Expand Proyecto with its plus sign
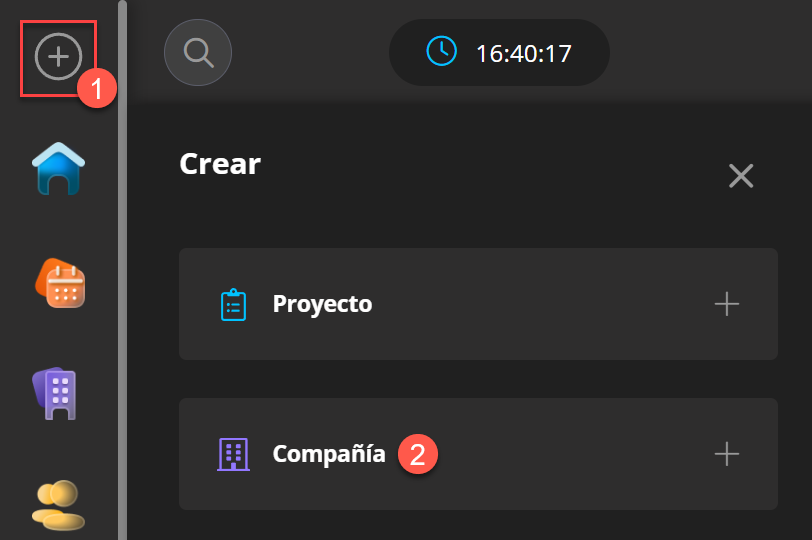The image size is (812, 540). [x=727, y=304]
